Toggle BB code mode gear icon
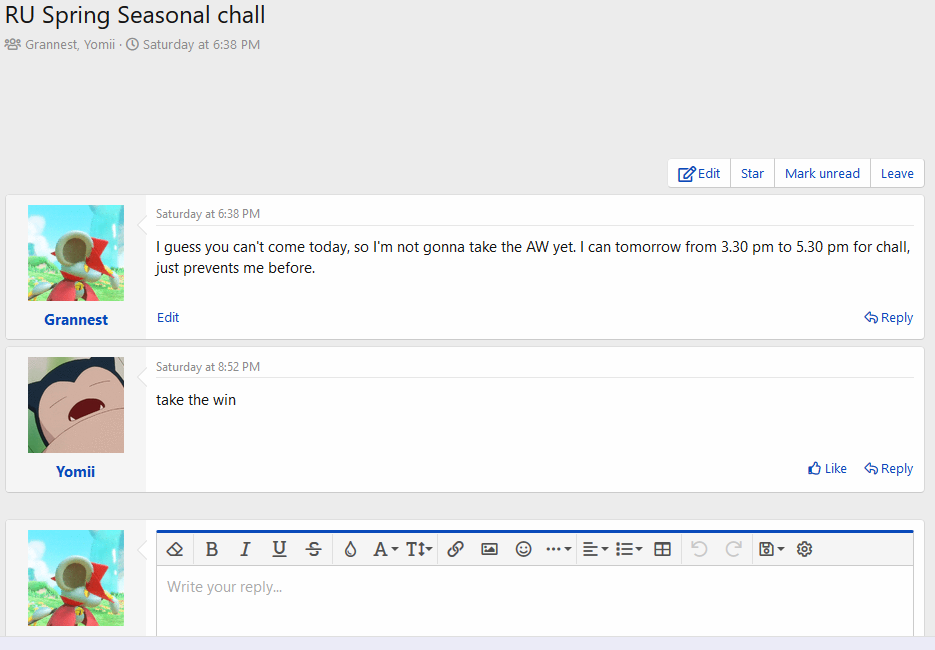This screenshot has width=935, height=650. click(804, 549)
